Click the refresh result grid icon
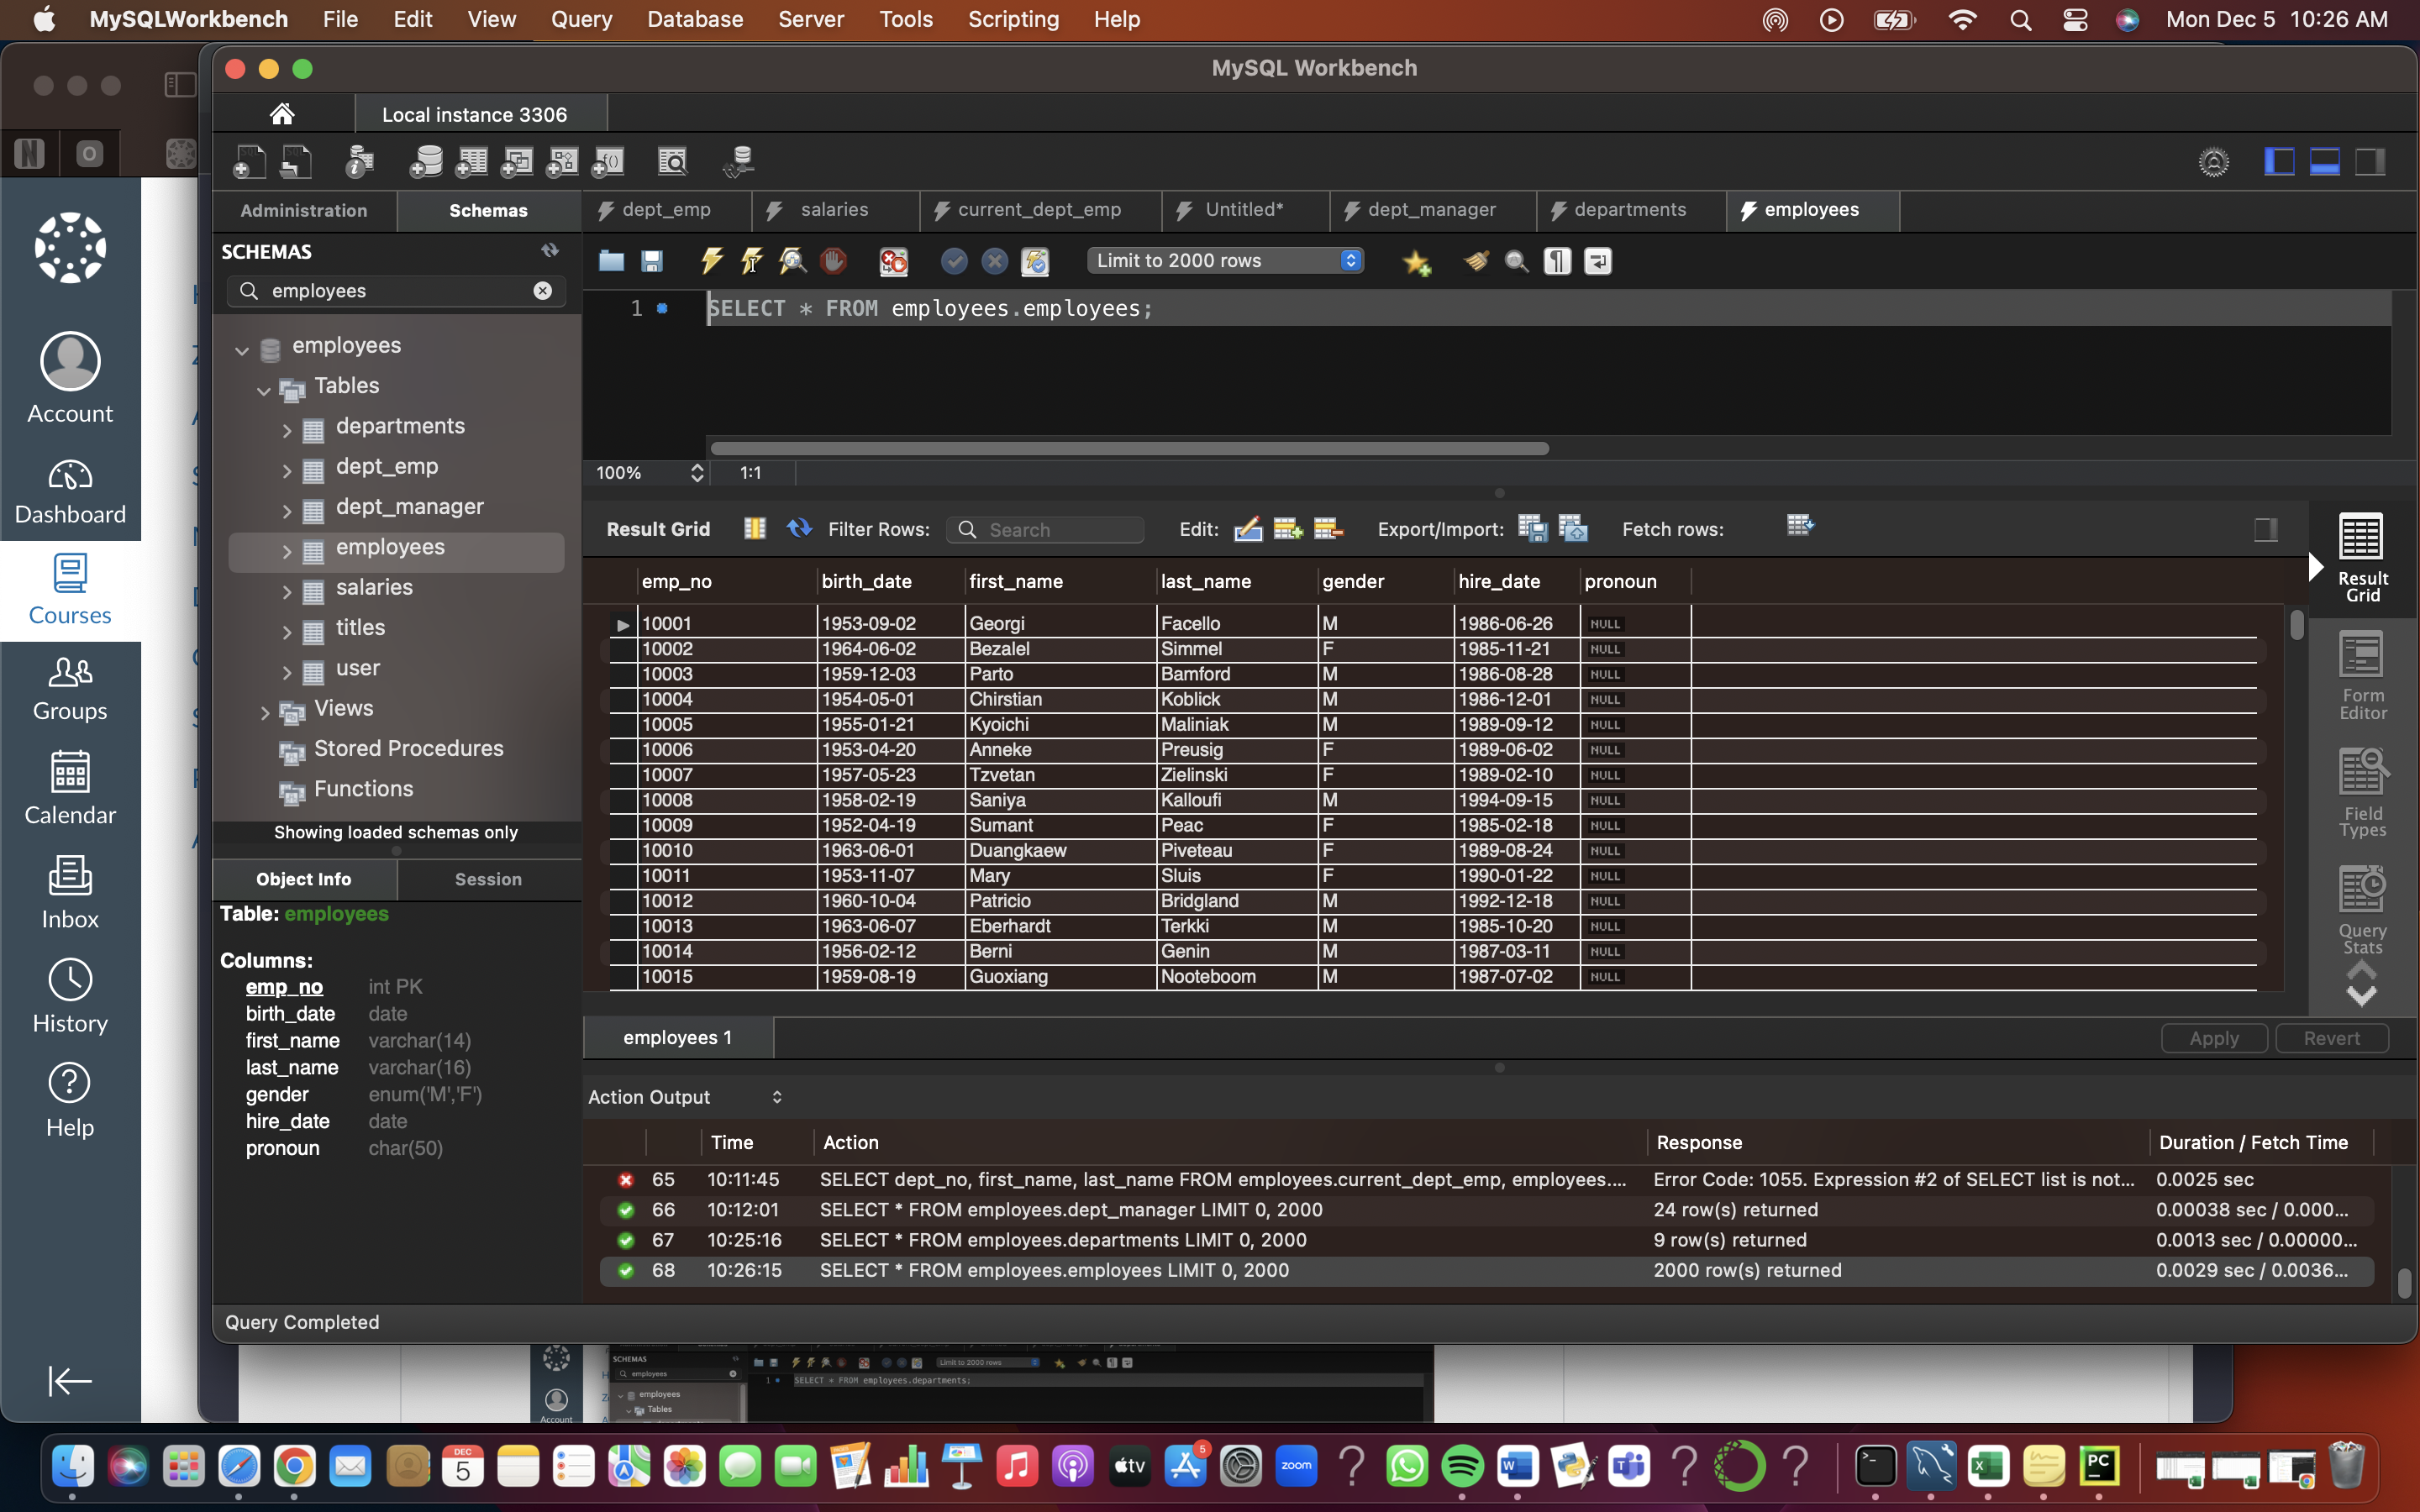The height and width of the screenshot is (1512, 2420). pos(798,528)
